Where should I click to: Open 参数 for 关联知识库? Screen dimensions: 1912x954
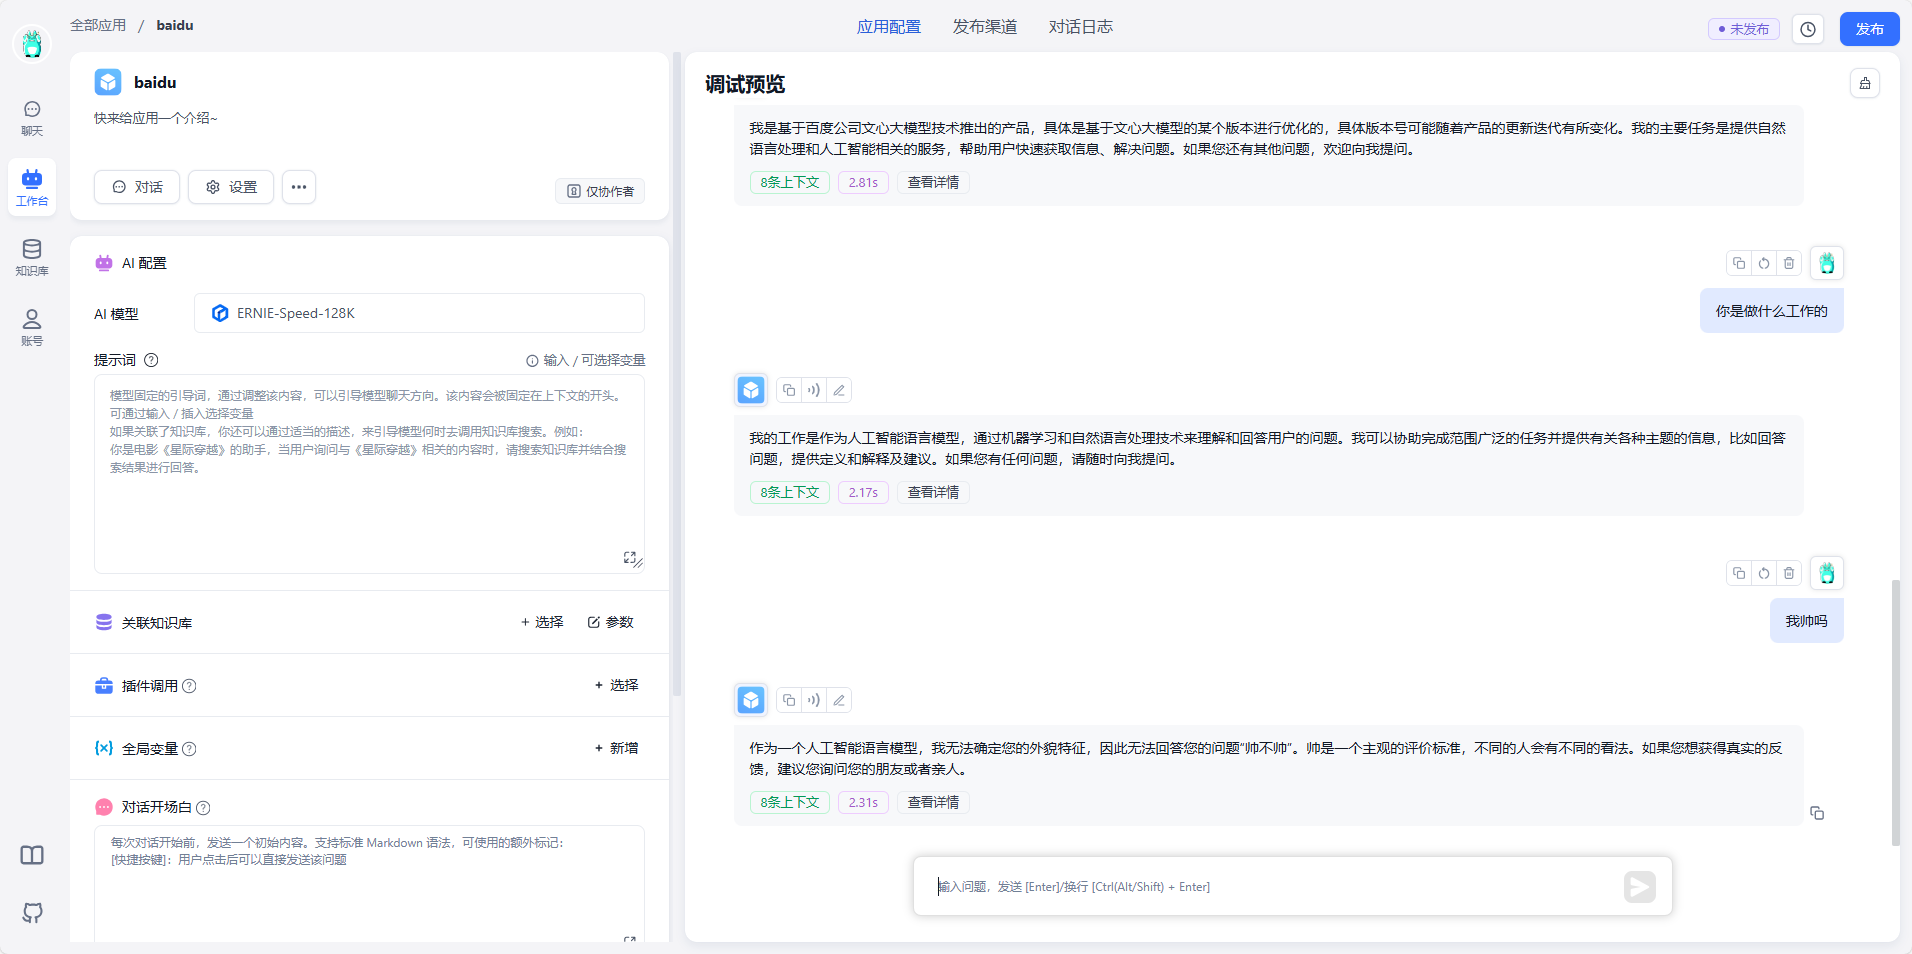(611, 622)
